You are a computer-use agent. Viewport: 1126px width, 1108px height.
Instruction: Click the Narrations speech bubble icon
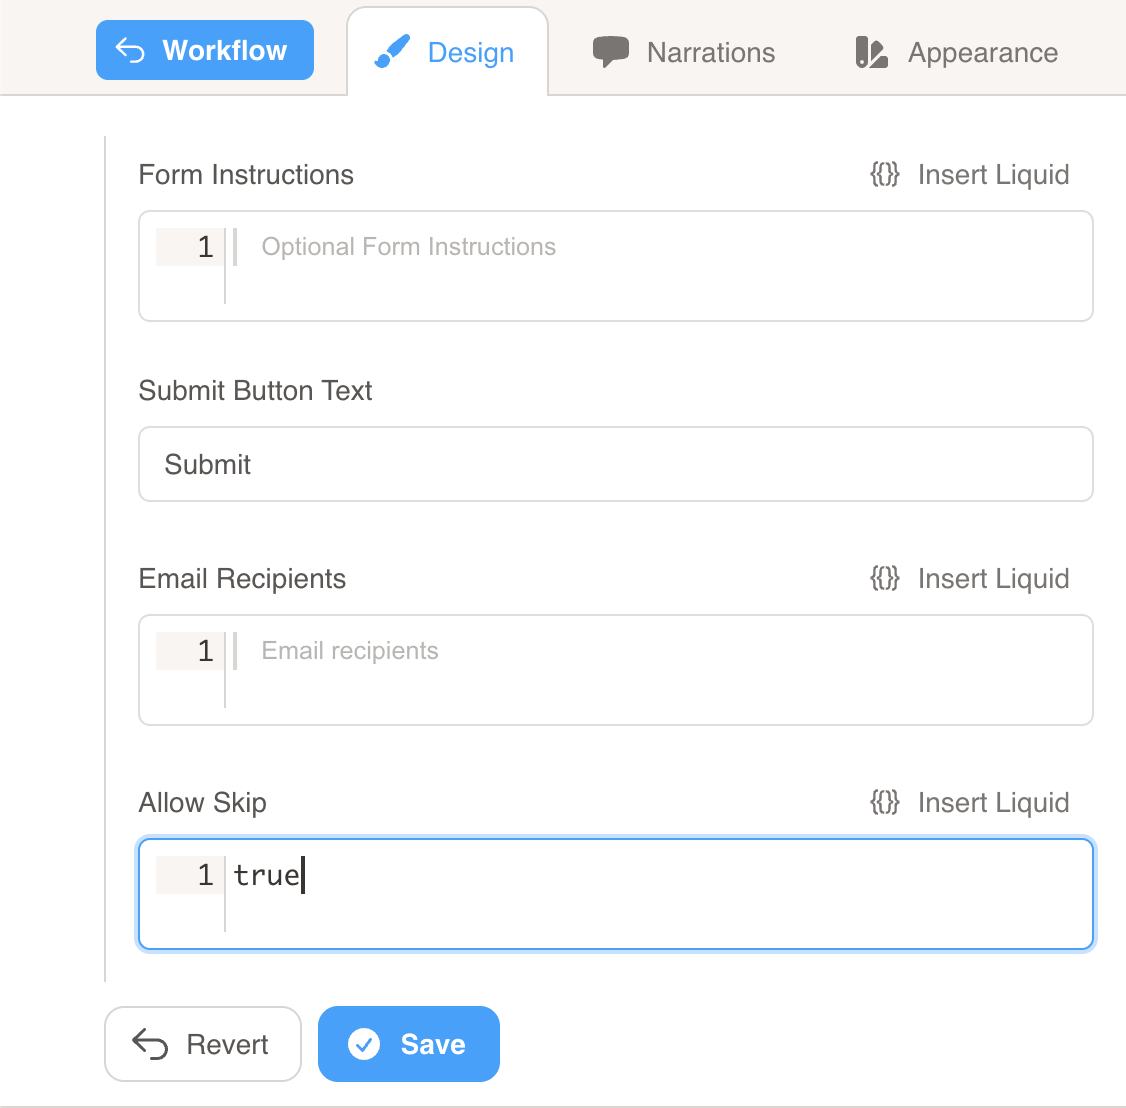[x=610, y=52]
